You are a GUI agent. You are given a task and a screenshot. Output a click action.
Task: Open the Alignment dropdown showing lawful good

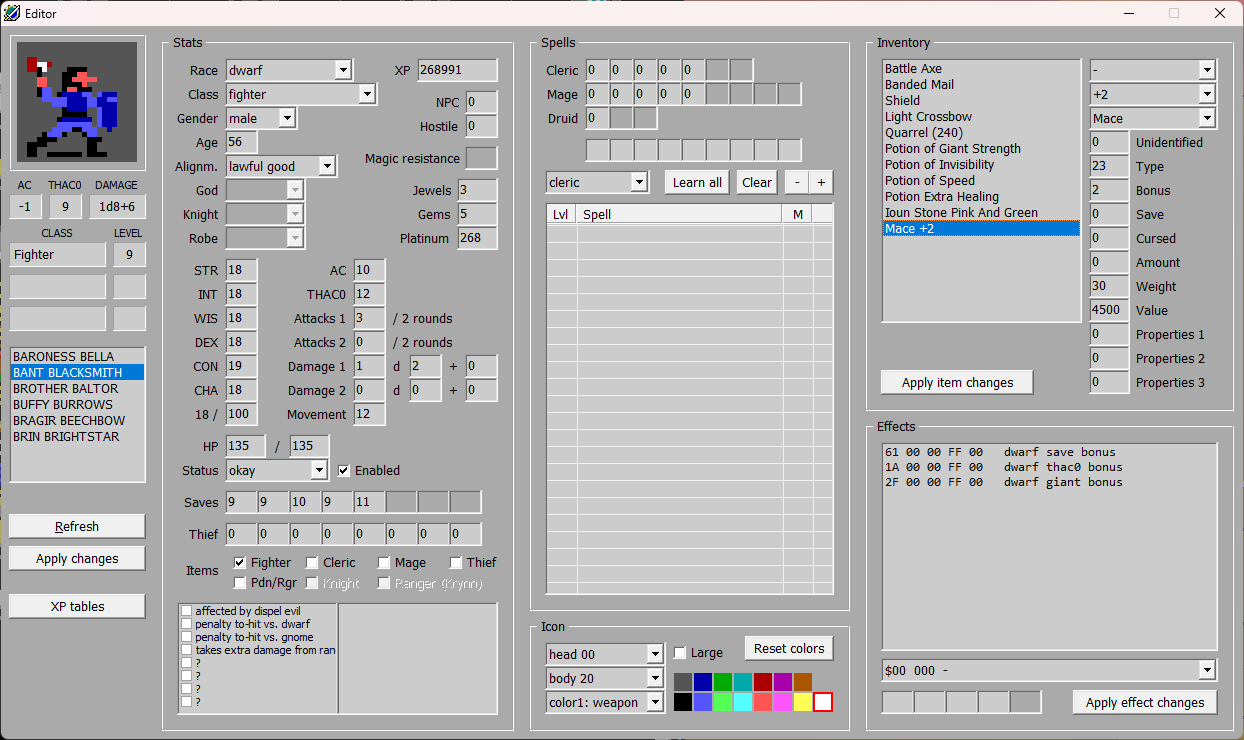(x=327, y=167)
